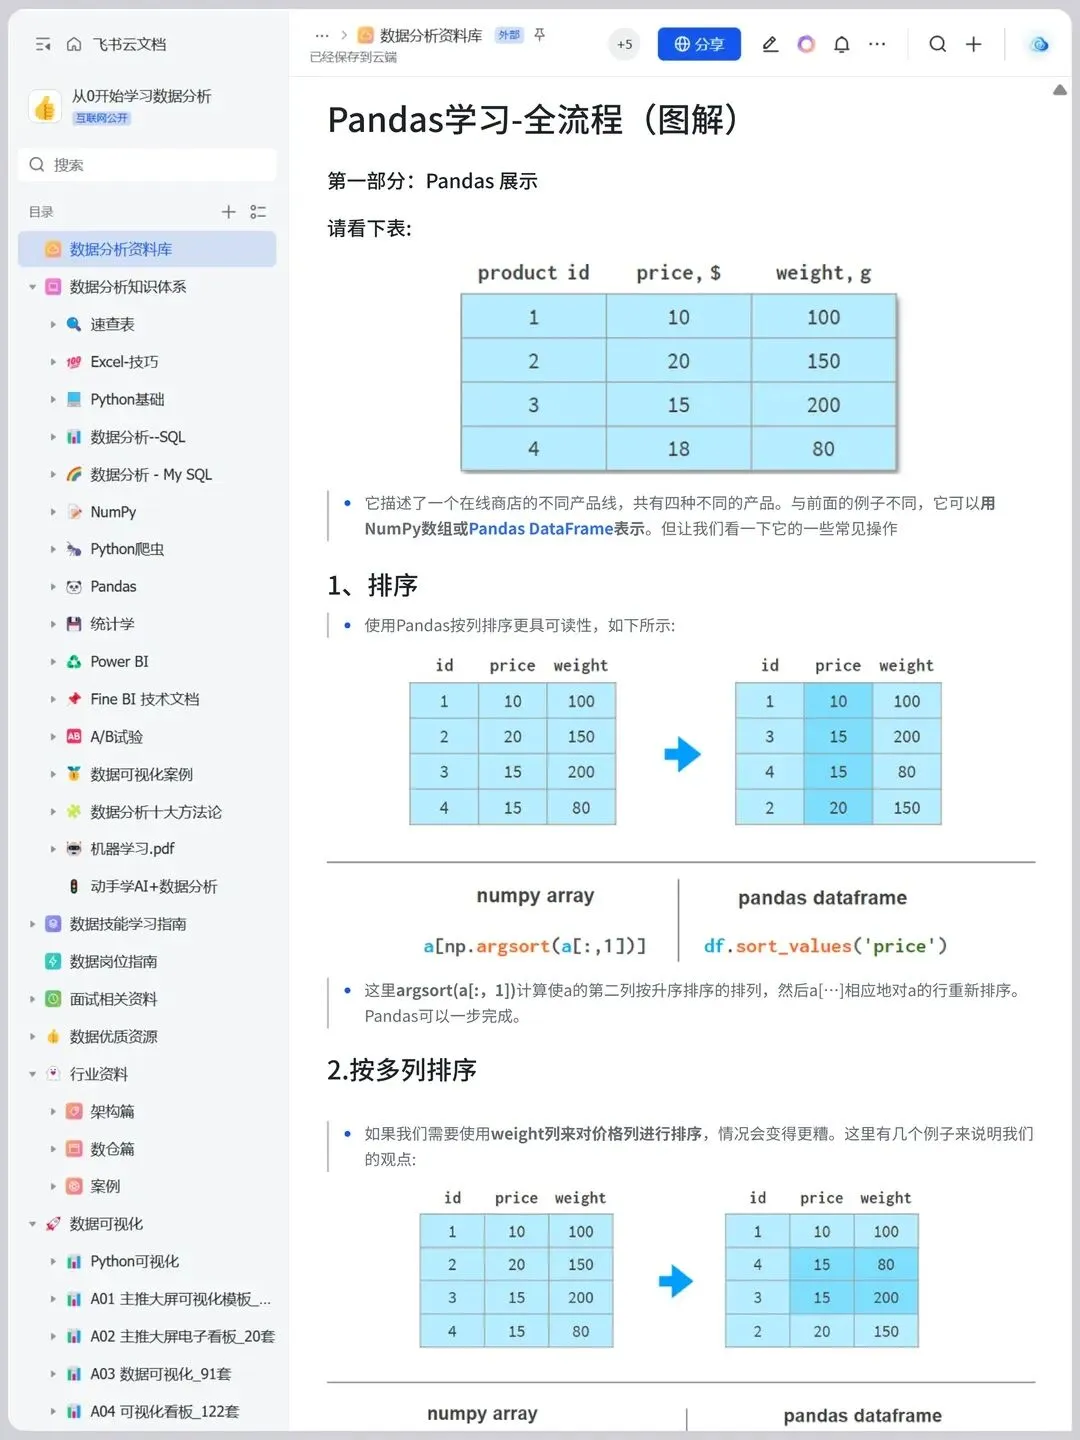Click the heading 2.按多列排序
The height and width of the screenshot is (1440, 1080).
click(x=402, y=1070)
